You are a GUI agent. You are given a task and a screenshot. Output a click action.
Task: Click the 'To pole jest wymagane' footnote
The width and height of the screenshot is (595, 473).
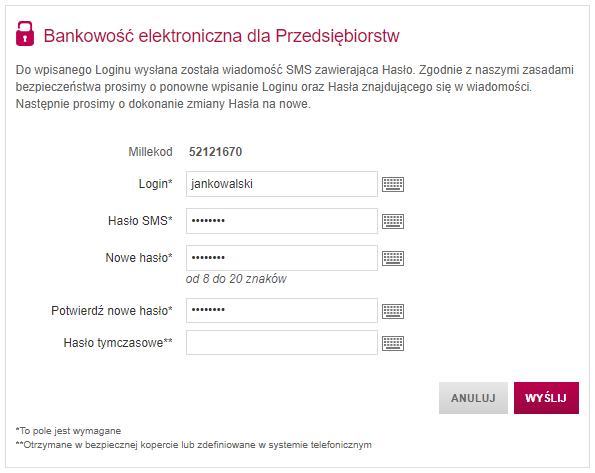click(x=68, y=431)
